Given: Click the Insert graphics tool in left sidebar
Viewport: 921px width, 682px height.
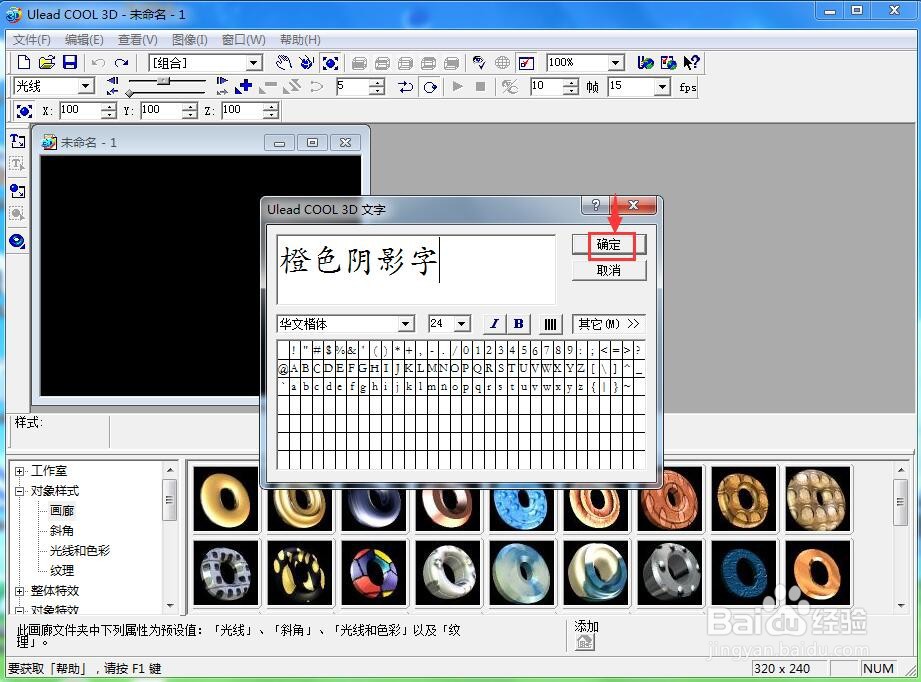Looking at the screenshot, I should pos(18,191).
